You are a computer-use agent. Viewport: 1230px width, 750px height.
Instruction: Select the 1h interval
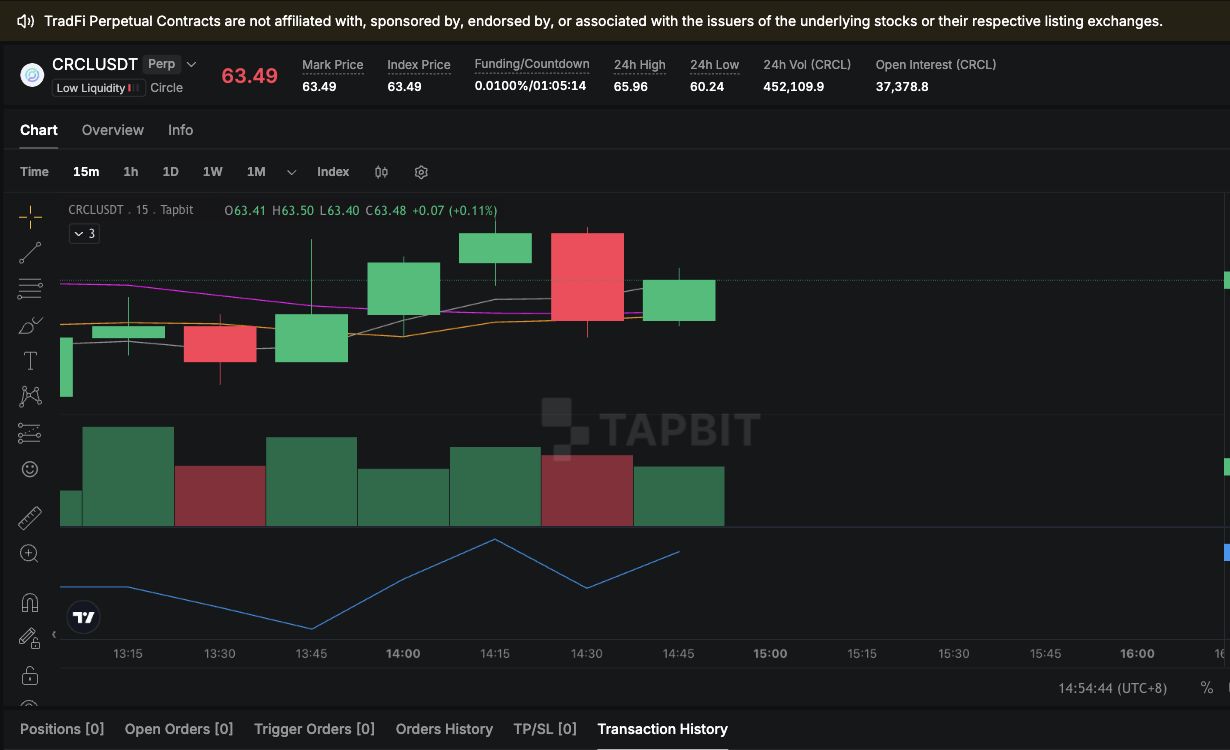click(131, 172)
